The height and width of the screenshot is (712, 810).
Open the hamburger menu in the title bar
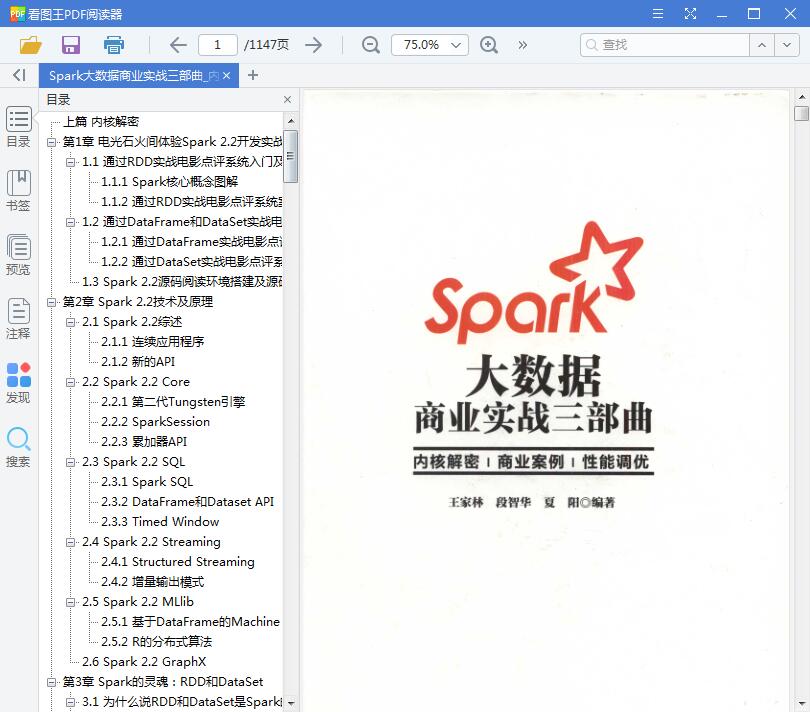point(658,14)
